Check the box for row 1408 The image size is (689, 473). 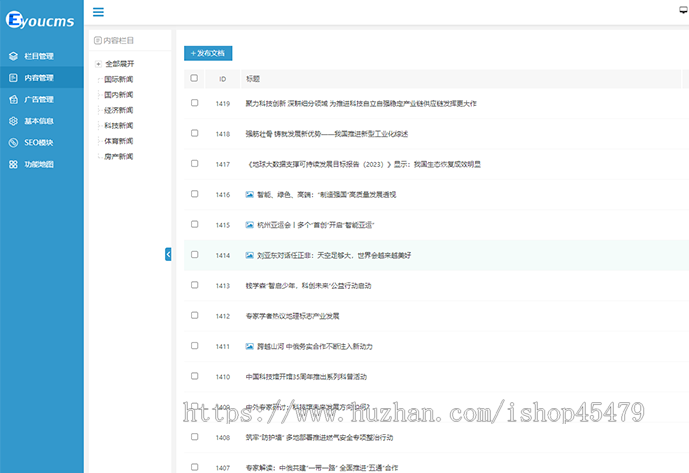coord(195,437)
